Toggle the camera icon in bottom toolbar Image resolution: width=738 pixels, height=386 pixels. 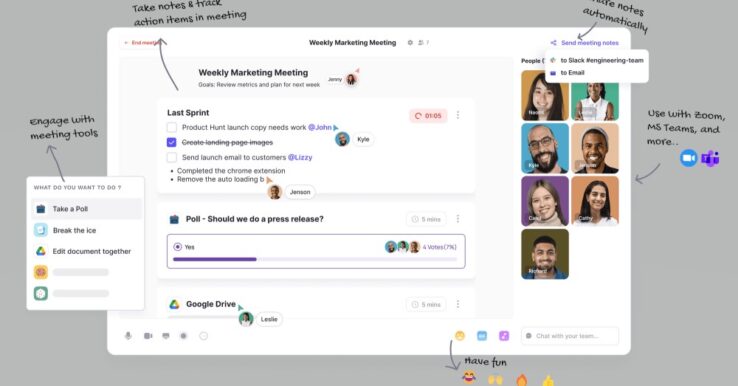[x=148, y=336]
